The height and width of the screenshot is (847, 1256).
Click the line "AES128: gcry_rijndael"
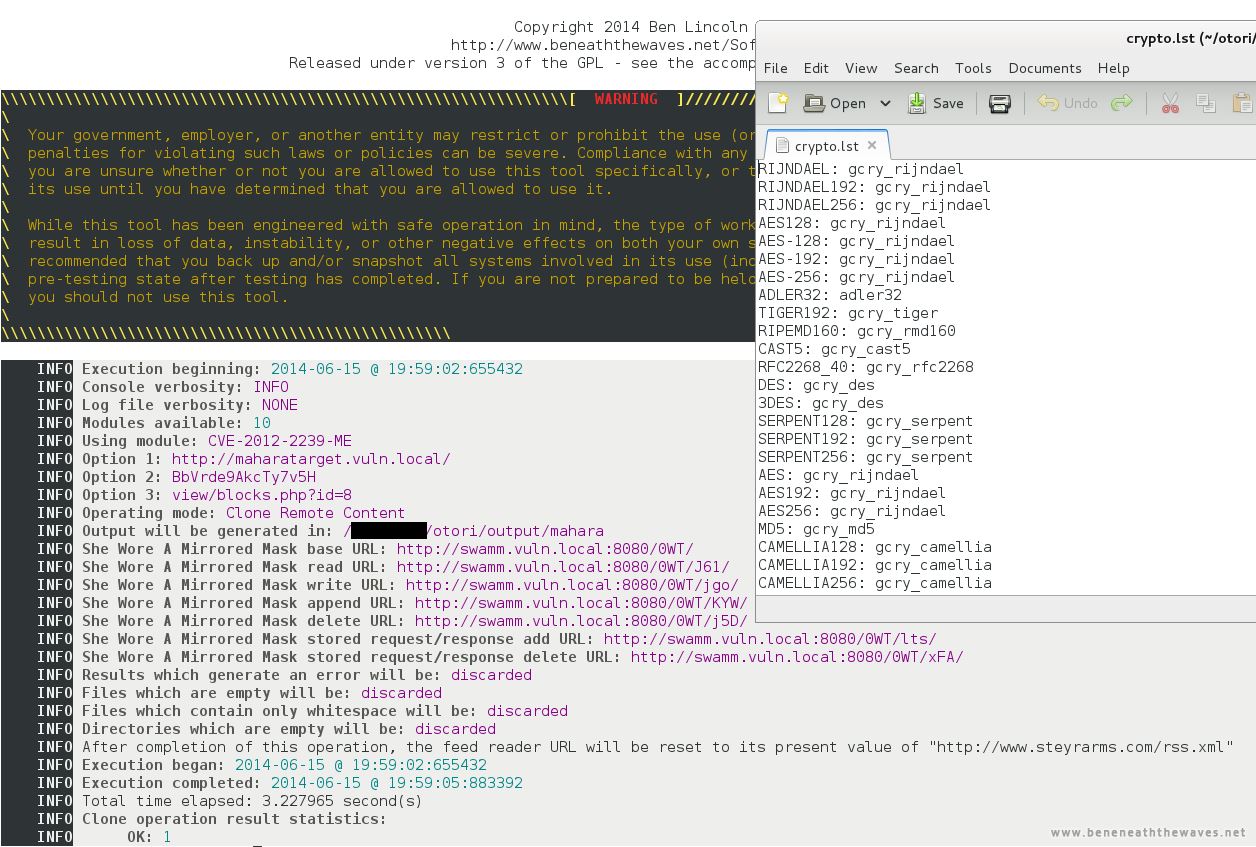[852, 223]
